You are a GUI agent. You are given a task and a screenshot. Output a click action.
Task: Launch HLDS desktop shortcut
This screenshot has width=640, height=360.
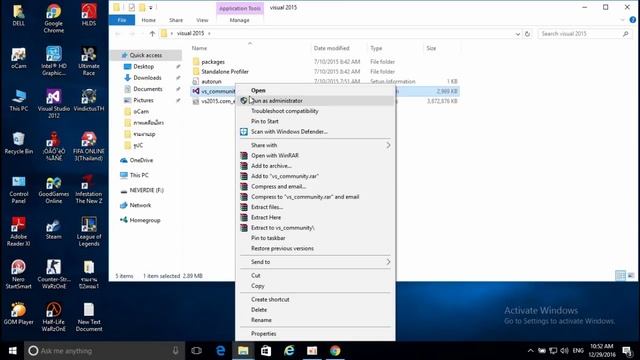[89, 16]
